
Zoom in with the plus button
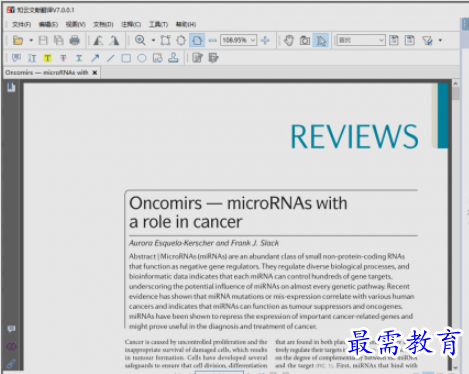[265, 40]
